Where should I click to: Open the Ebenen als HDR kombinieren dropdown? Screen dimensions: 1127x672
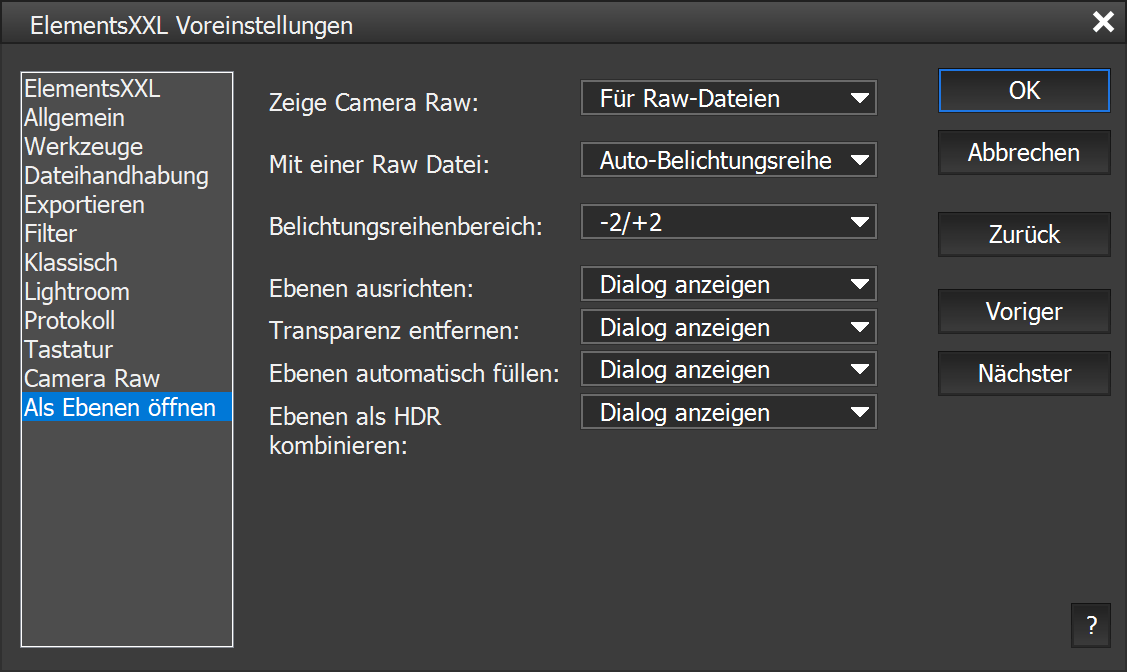click(x=728, y=412)
